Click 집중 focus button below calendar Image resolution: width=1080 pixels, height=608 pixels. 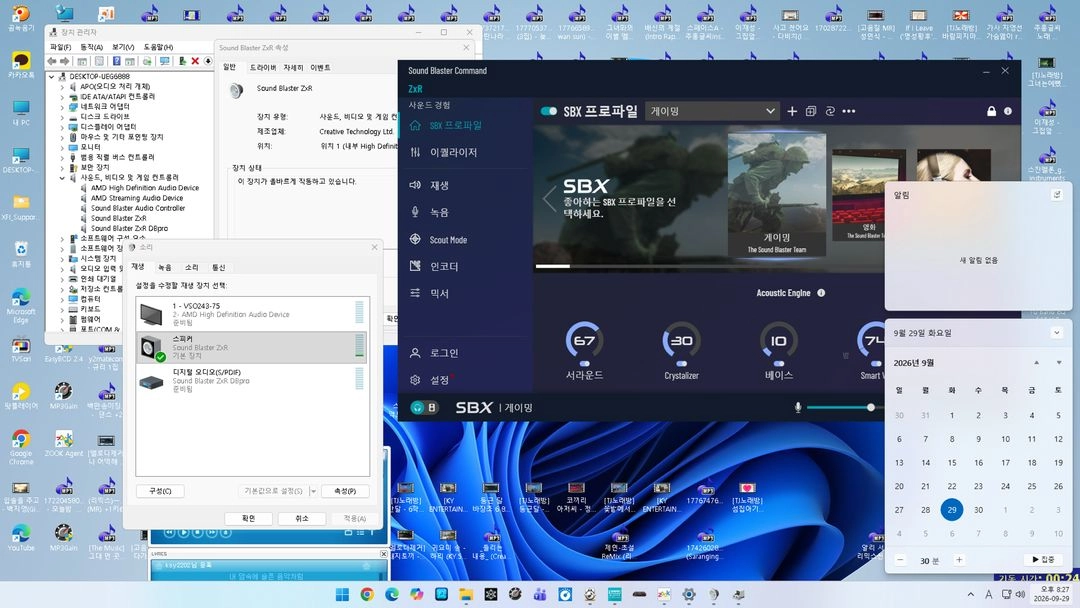coord(1043,560)
